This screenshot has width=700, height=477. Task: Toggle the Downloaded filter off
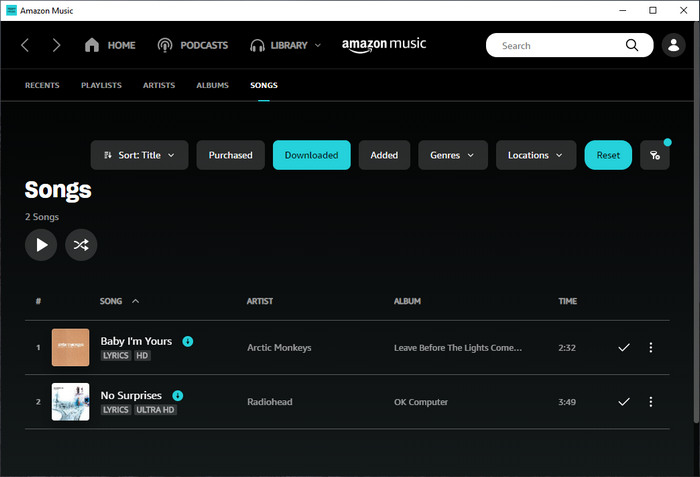coord(312,155)
